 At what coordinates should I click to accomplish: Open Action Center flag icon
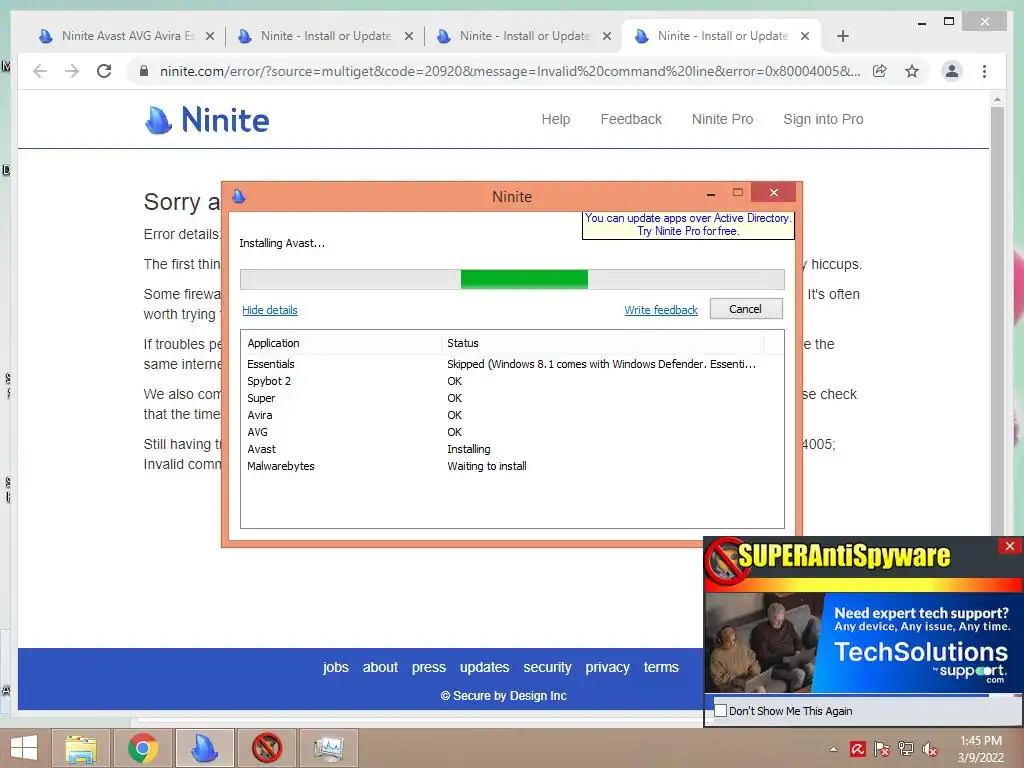click(x=882, y=749)
